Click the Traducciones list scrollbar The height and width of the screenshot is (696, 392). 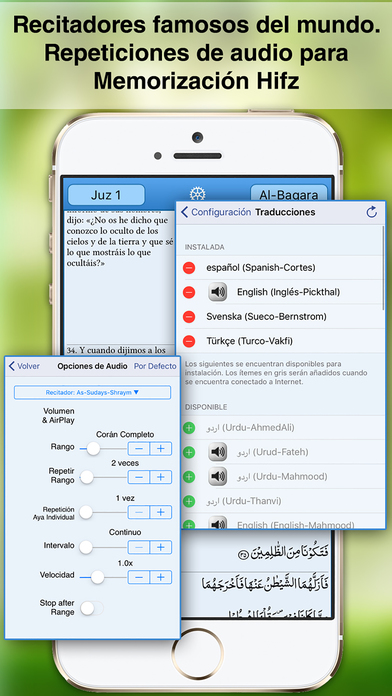384,267
